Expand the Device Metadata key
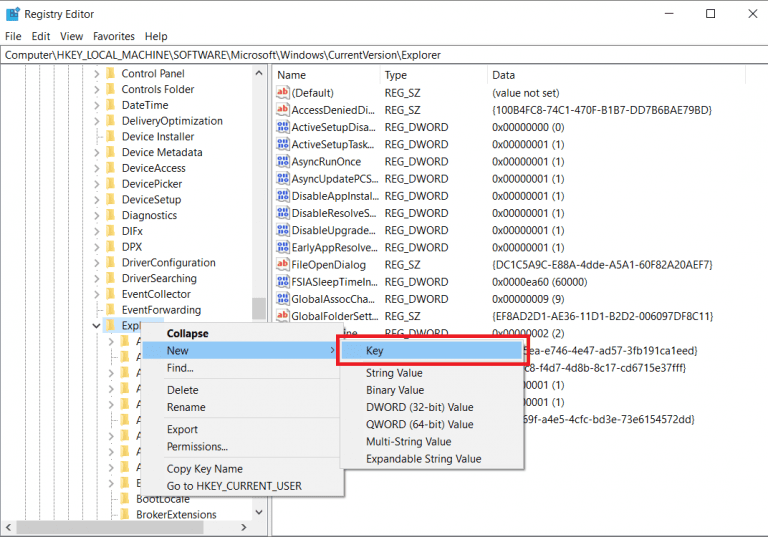This screenshot has width=768, height=537. tap(96, 153)
